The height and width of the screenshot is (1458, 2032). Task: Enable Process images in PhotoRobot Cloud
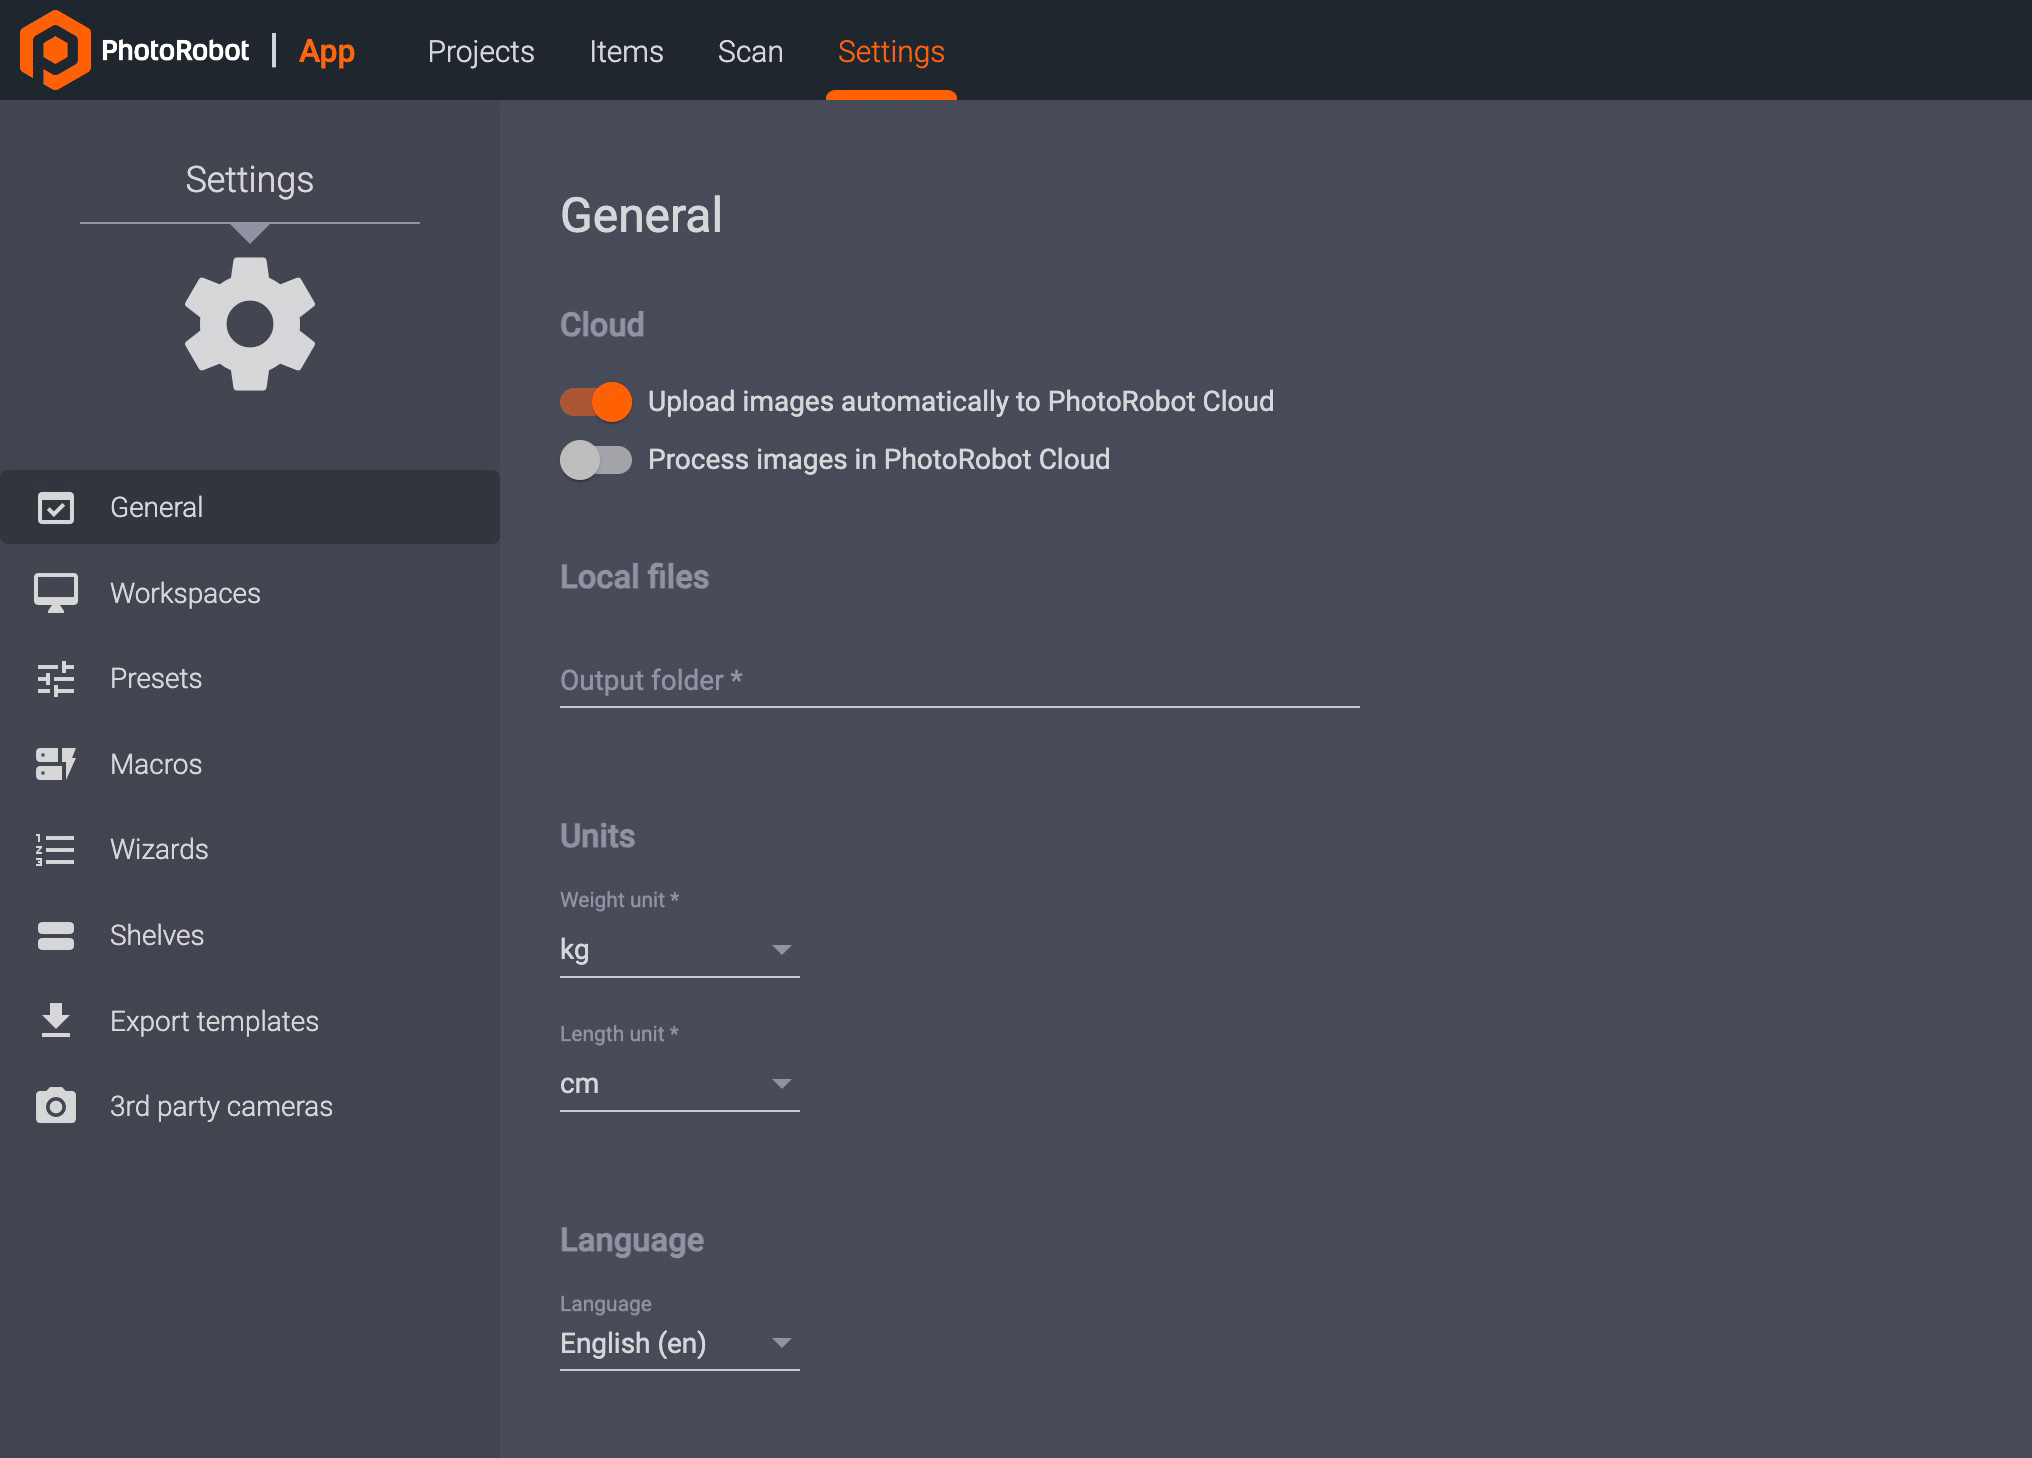[596, 460]
